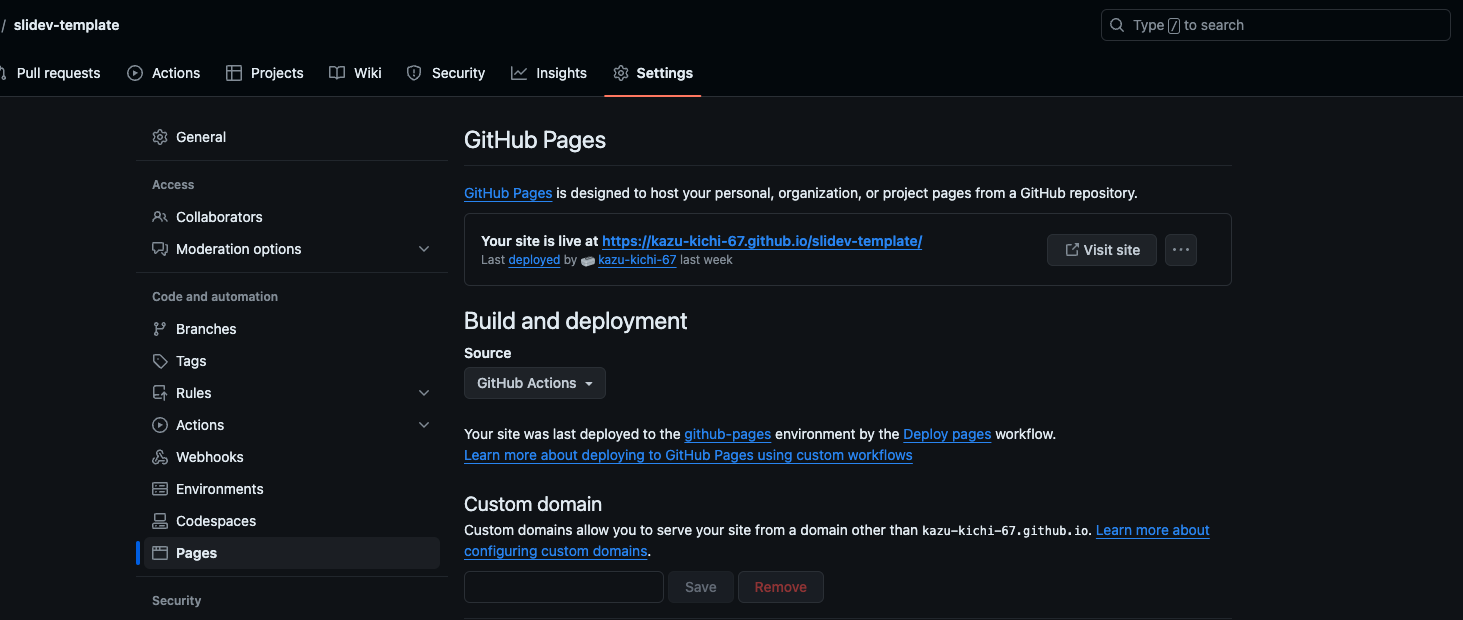
Task: Focus the custom domain input field
Action: click(564, 587)
